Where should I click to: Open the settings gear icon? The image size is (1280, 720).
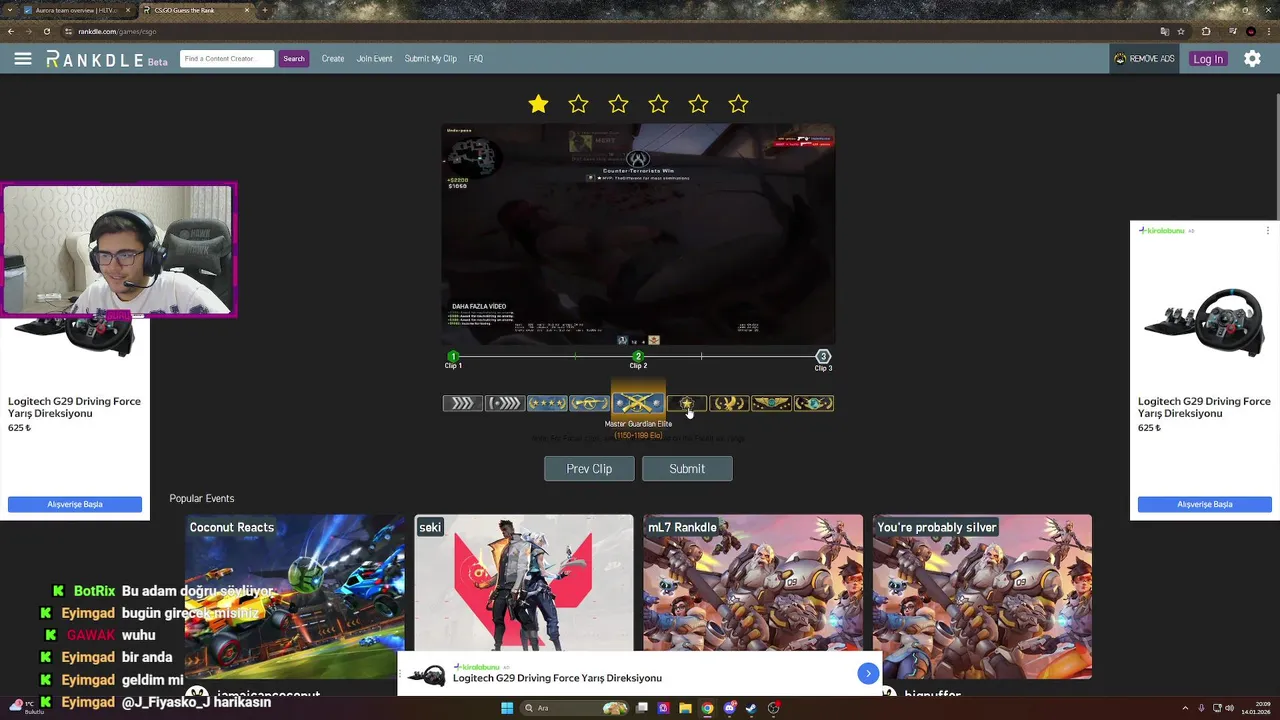click(x=1252, y=59)
